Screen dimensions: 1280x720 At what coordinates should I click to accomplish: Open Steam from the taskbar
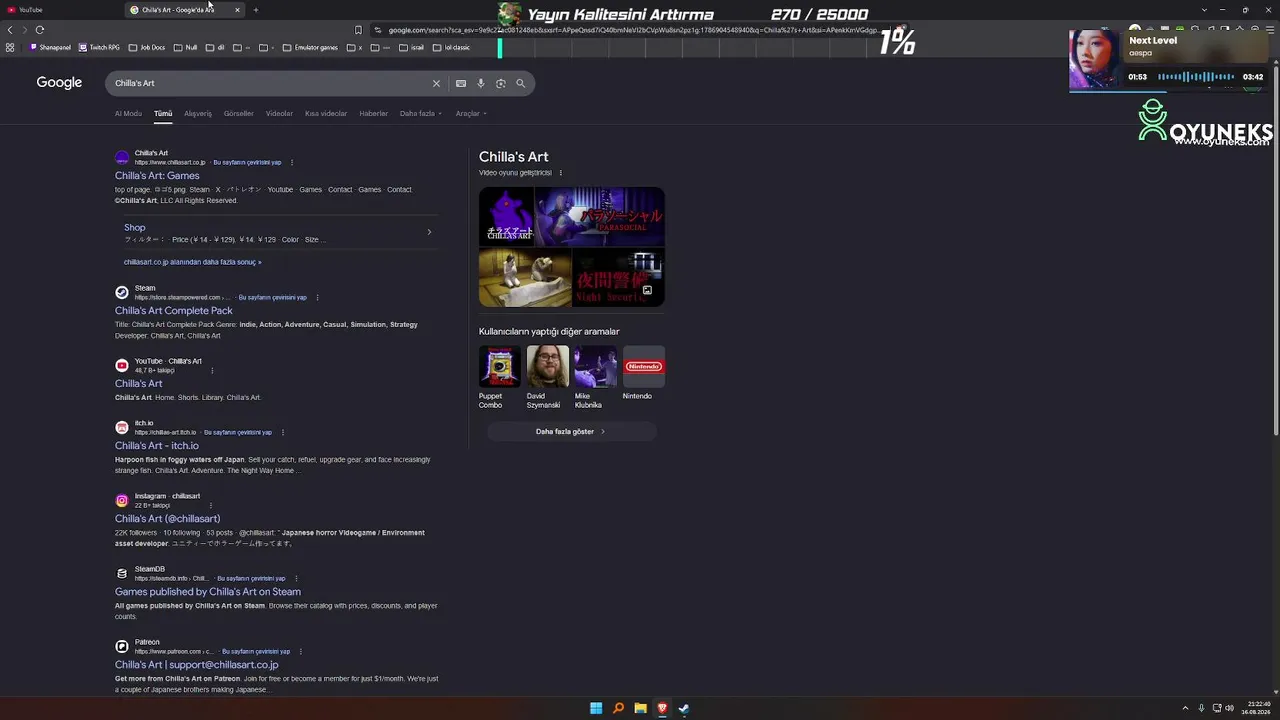684,708
